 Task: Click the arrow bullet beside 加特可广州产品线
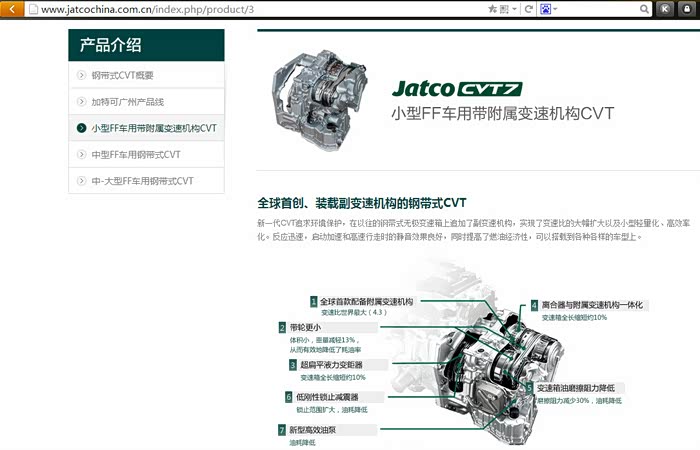click(x=81, y=102)
